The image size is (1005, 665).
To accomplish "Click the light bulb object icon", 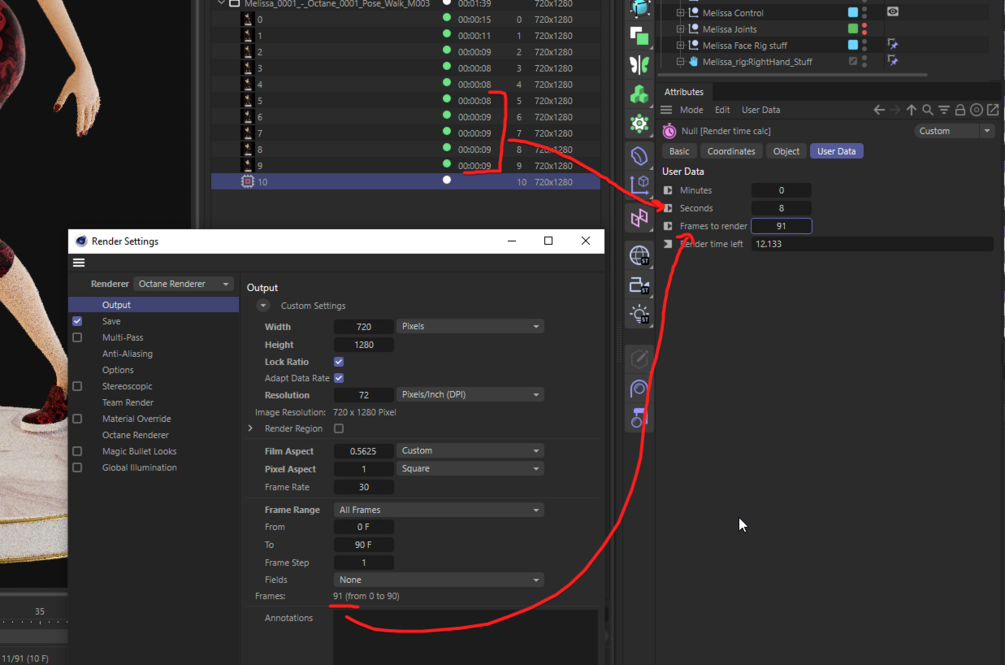I will [x=639, y=315].
